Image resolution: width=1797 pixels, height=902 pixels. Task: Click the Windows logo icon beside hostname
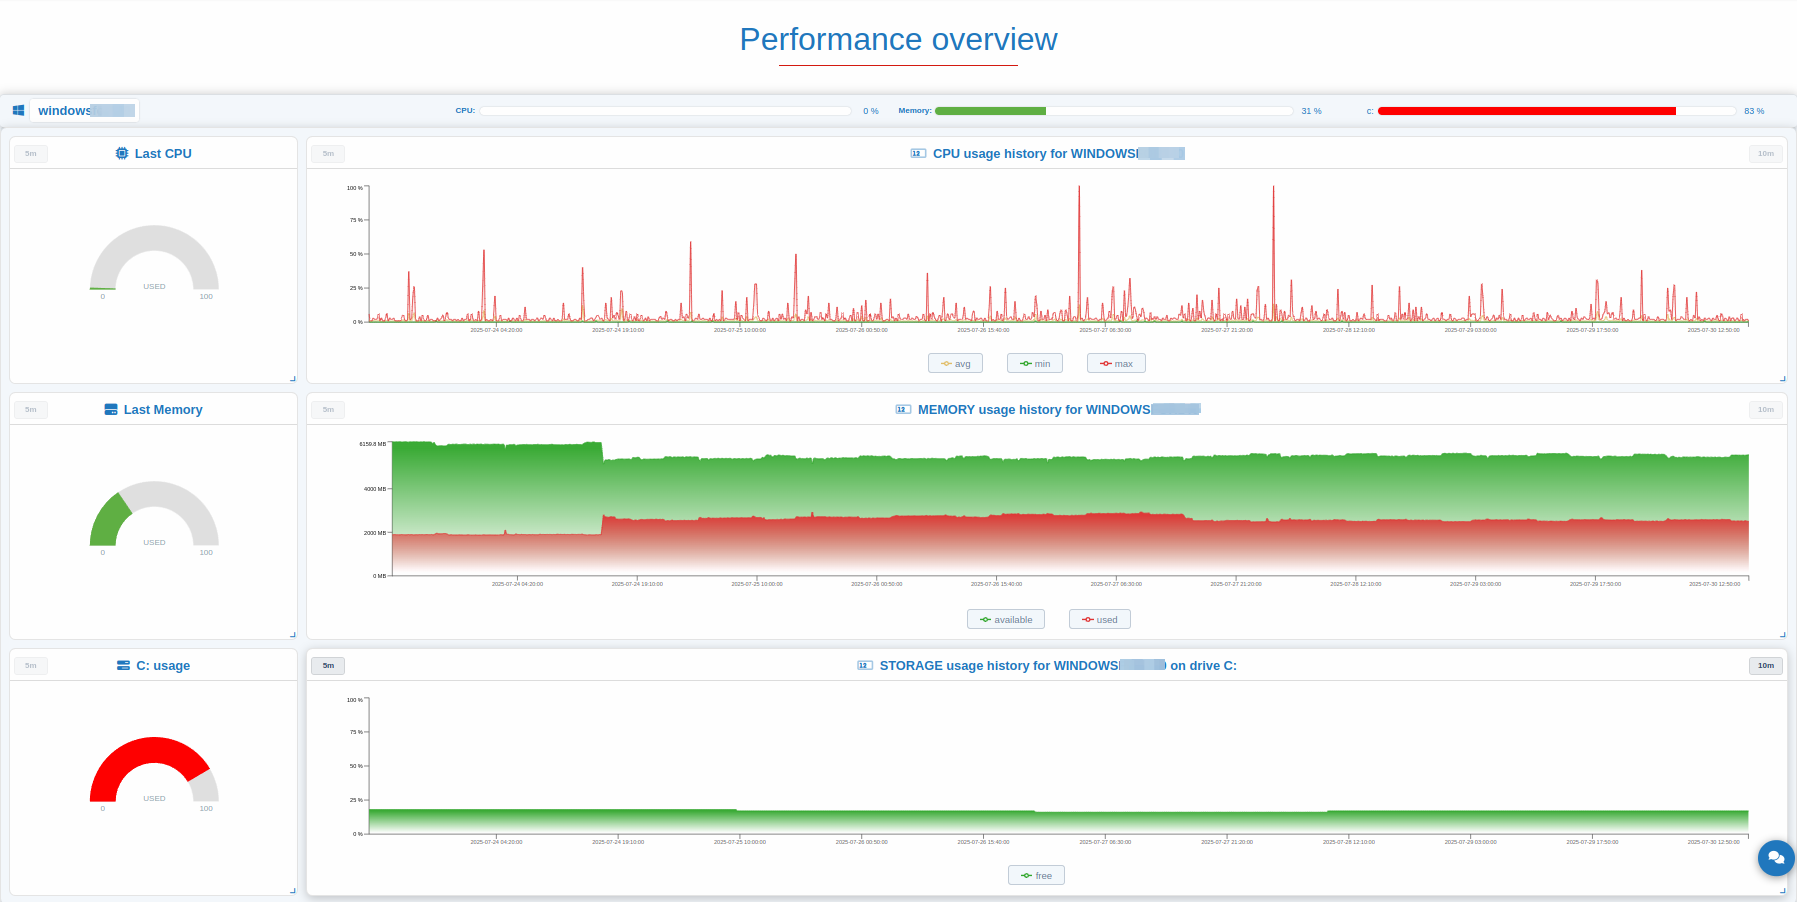pos(18,111)
